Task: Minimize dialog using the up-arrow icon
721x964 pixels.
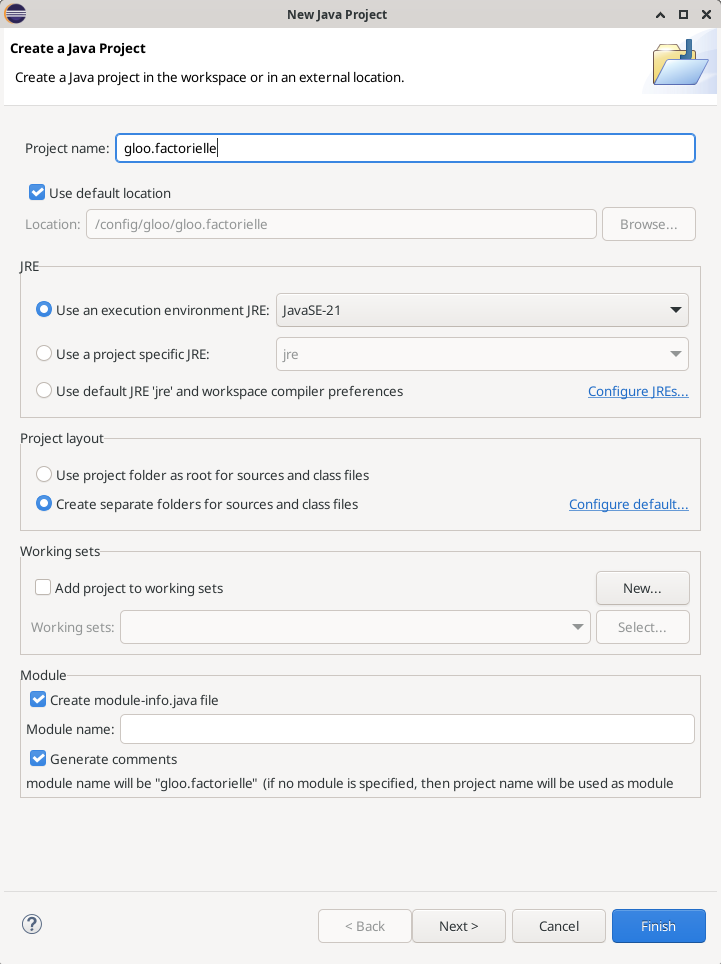Action: point(660,14)
